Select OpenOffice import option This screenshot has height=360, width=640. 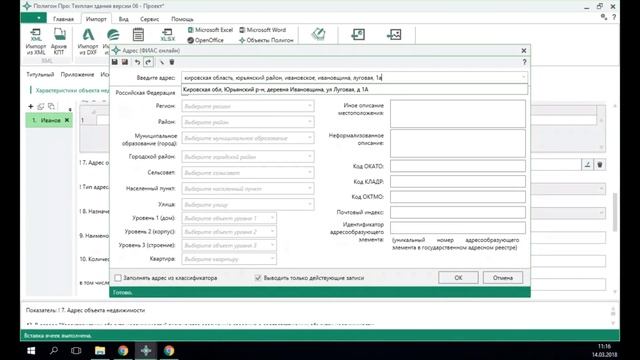(x=206, y=40)
